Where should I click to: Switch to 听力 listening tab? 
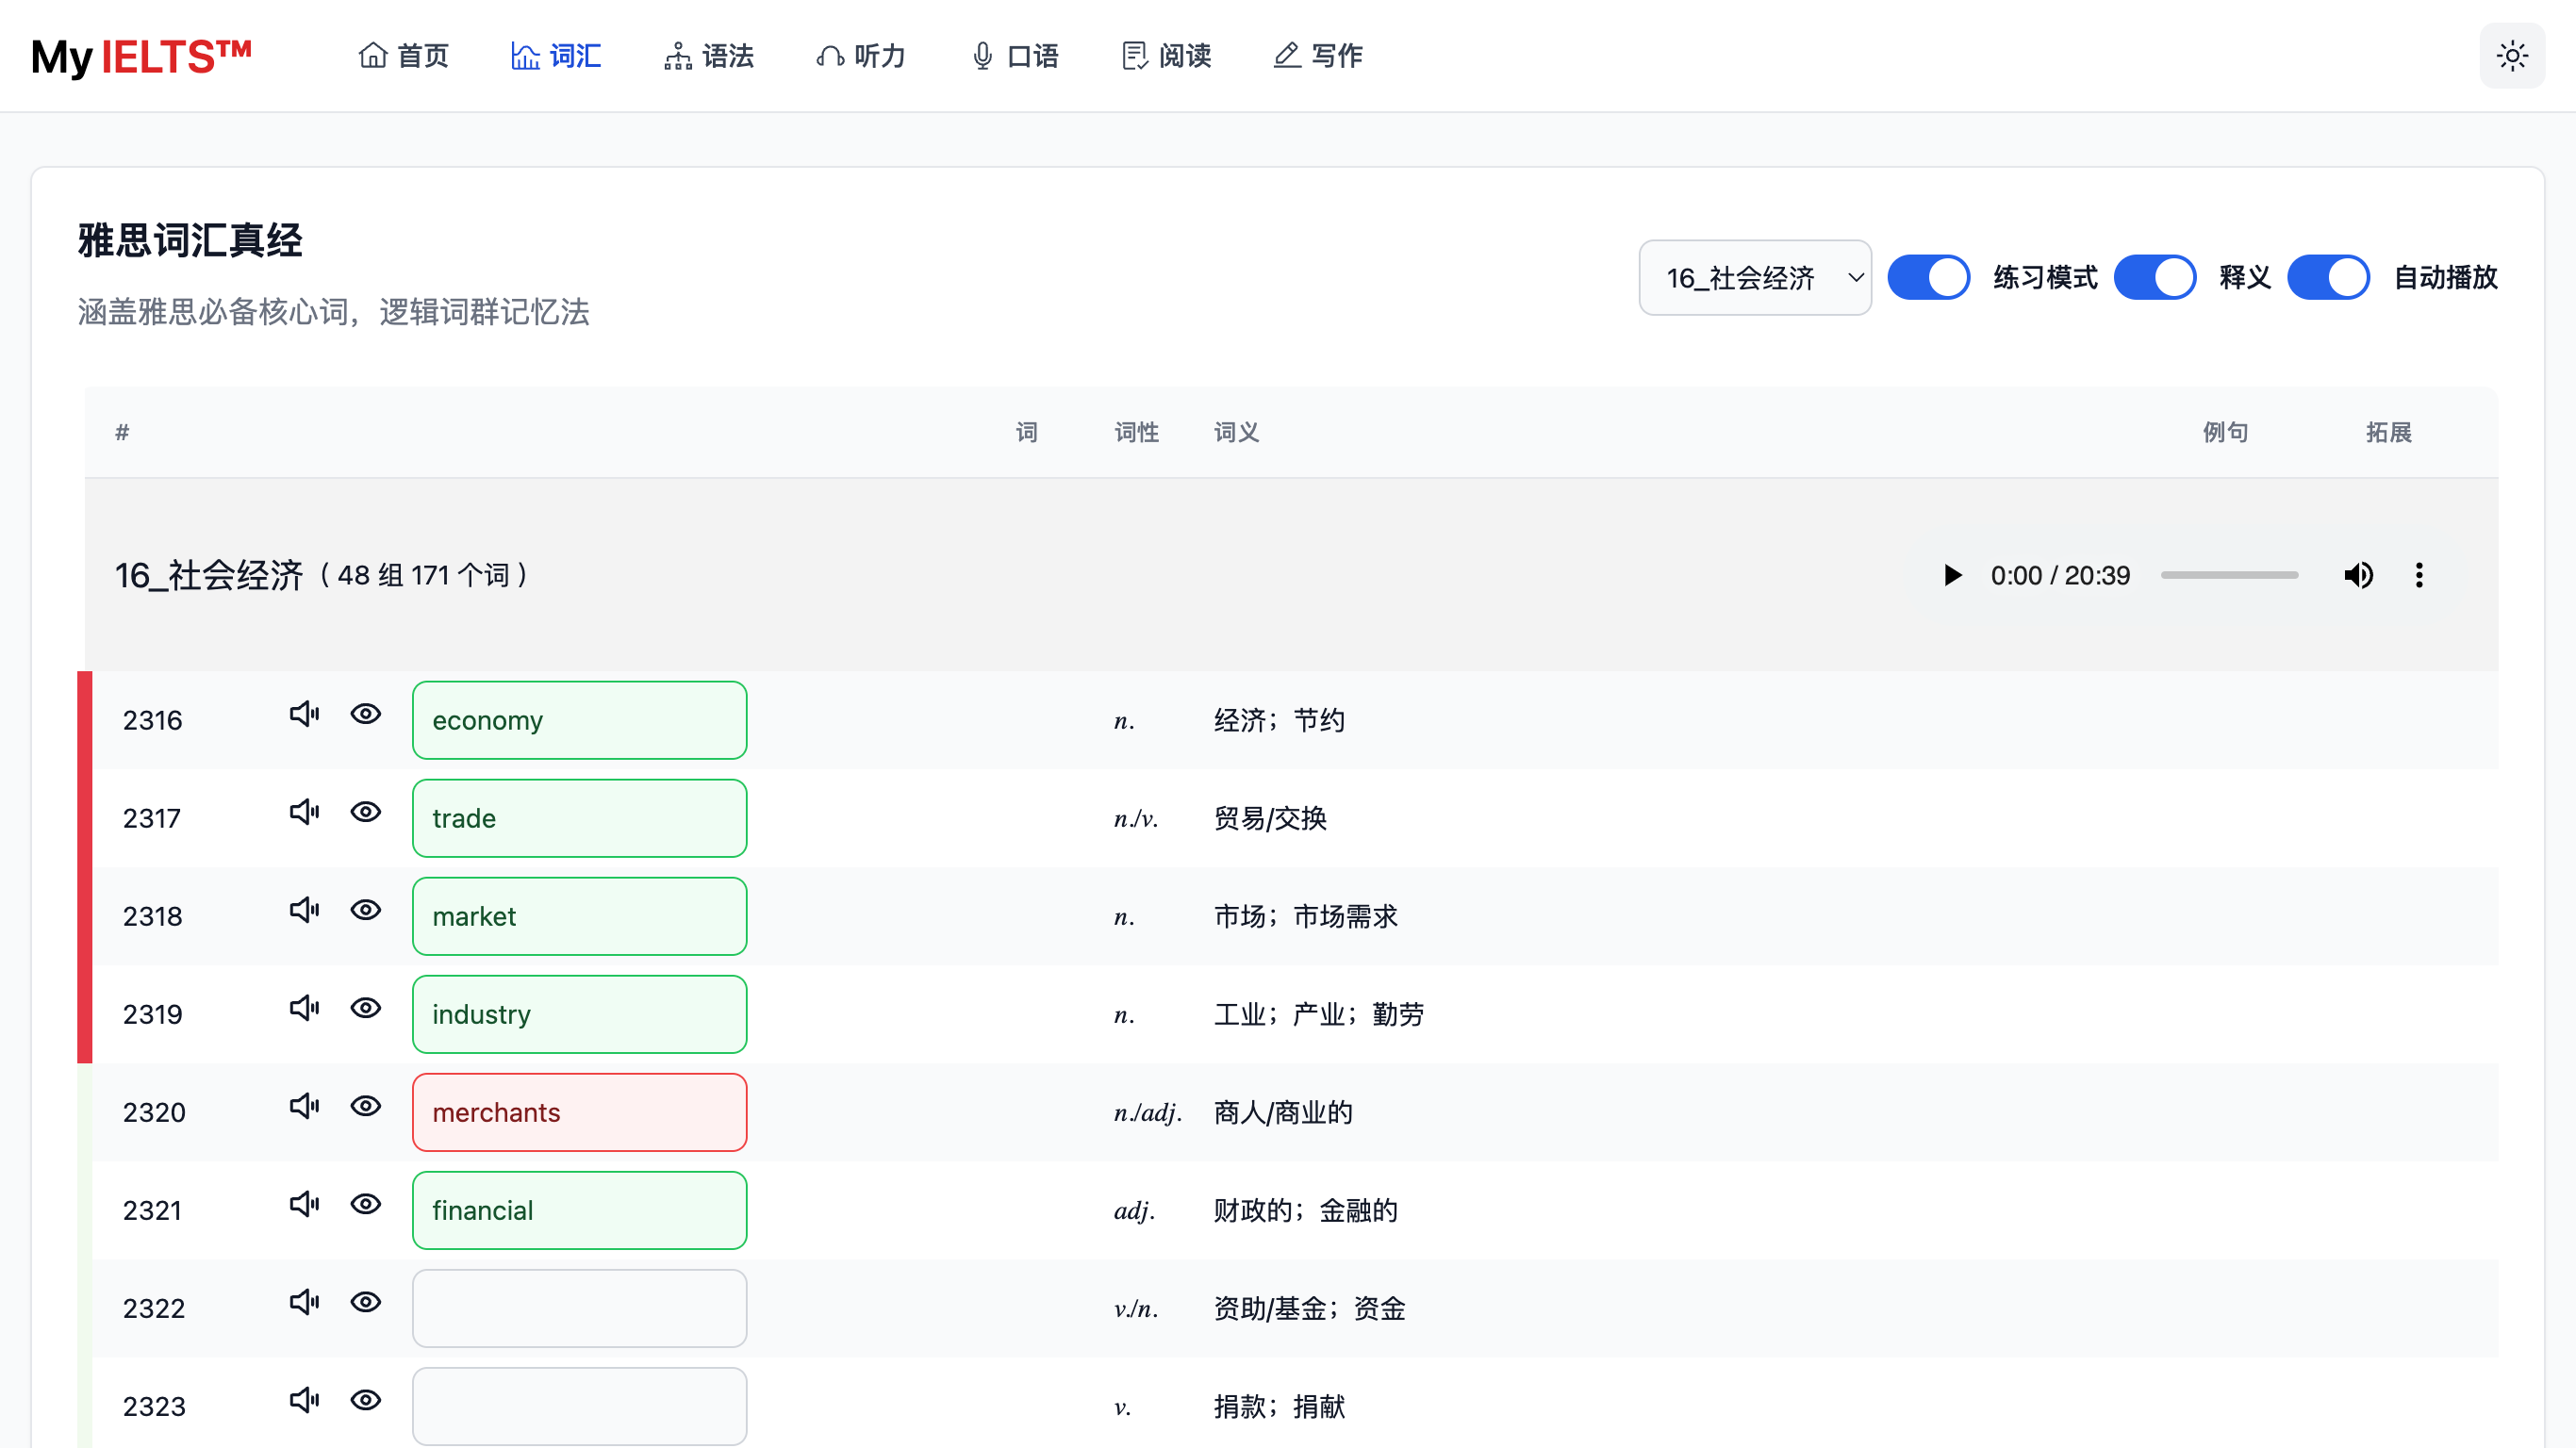click(x=861, y=56)
